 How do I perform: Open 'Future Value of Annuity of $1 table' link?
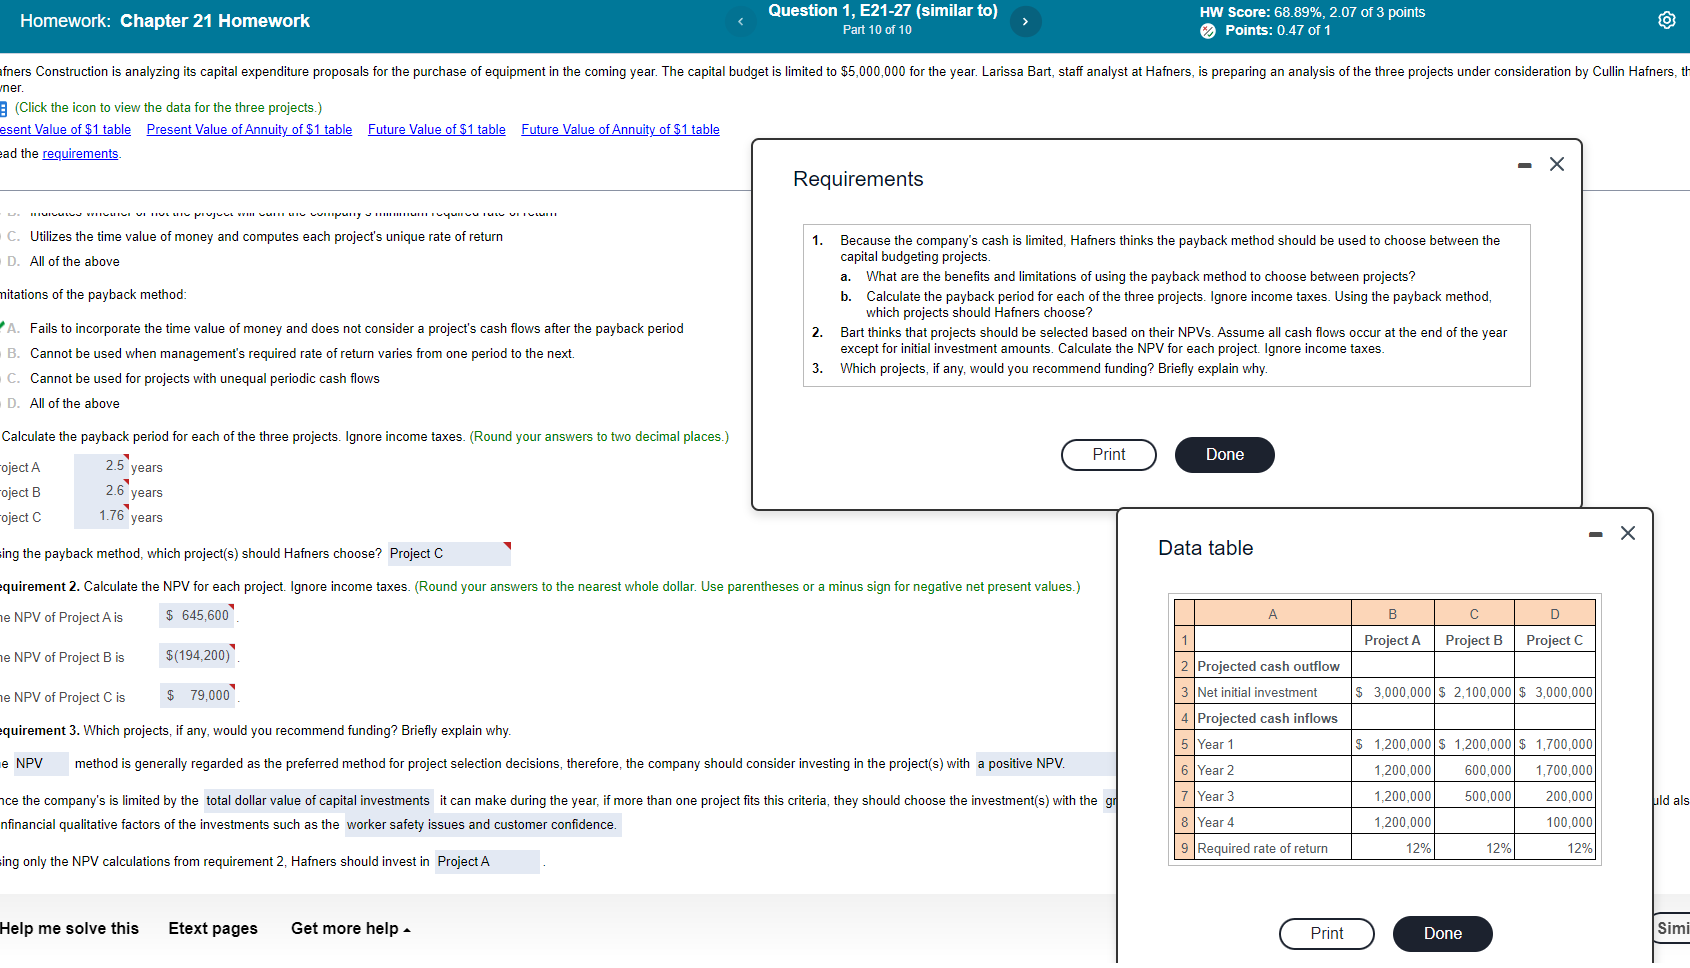point(620,130)
